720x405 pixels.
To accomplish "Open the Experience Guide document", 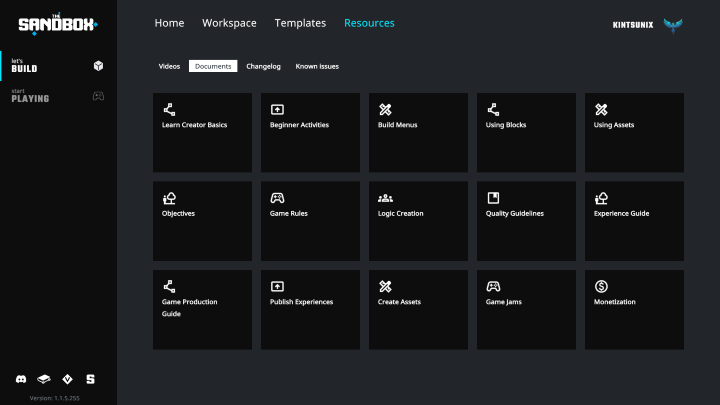I will [634, 221].
